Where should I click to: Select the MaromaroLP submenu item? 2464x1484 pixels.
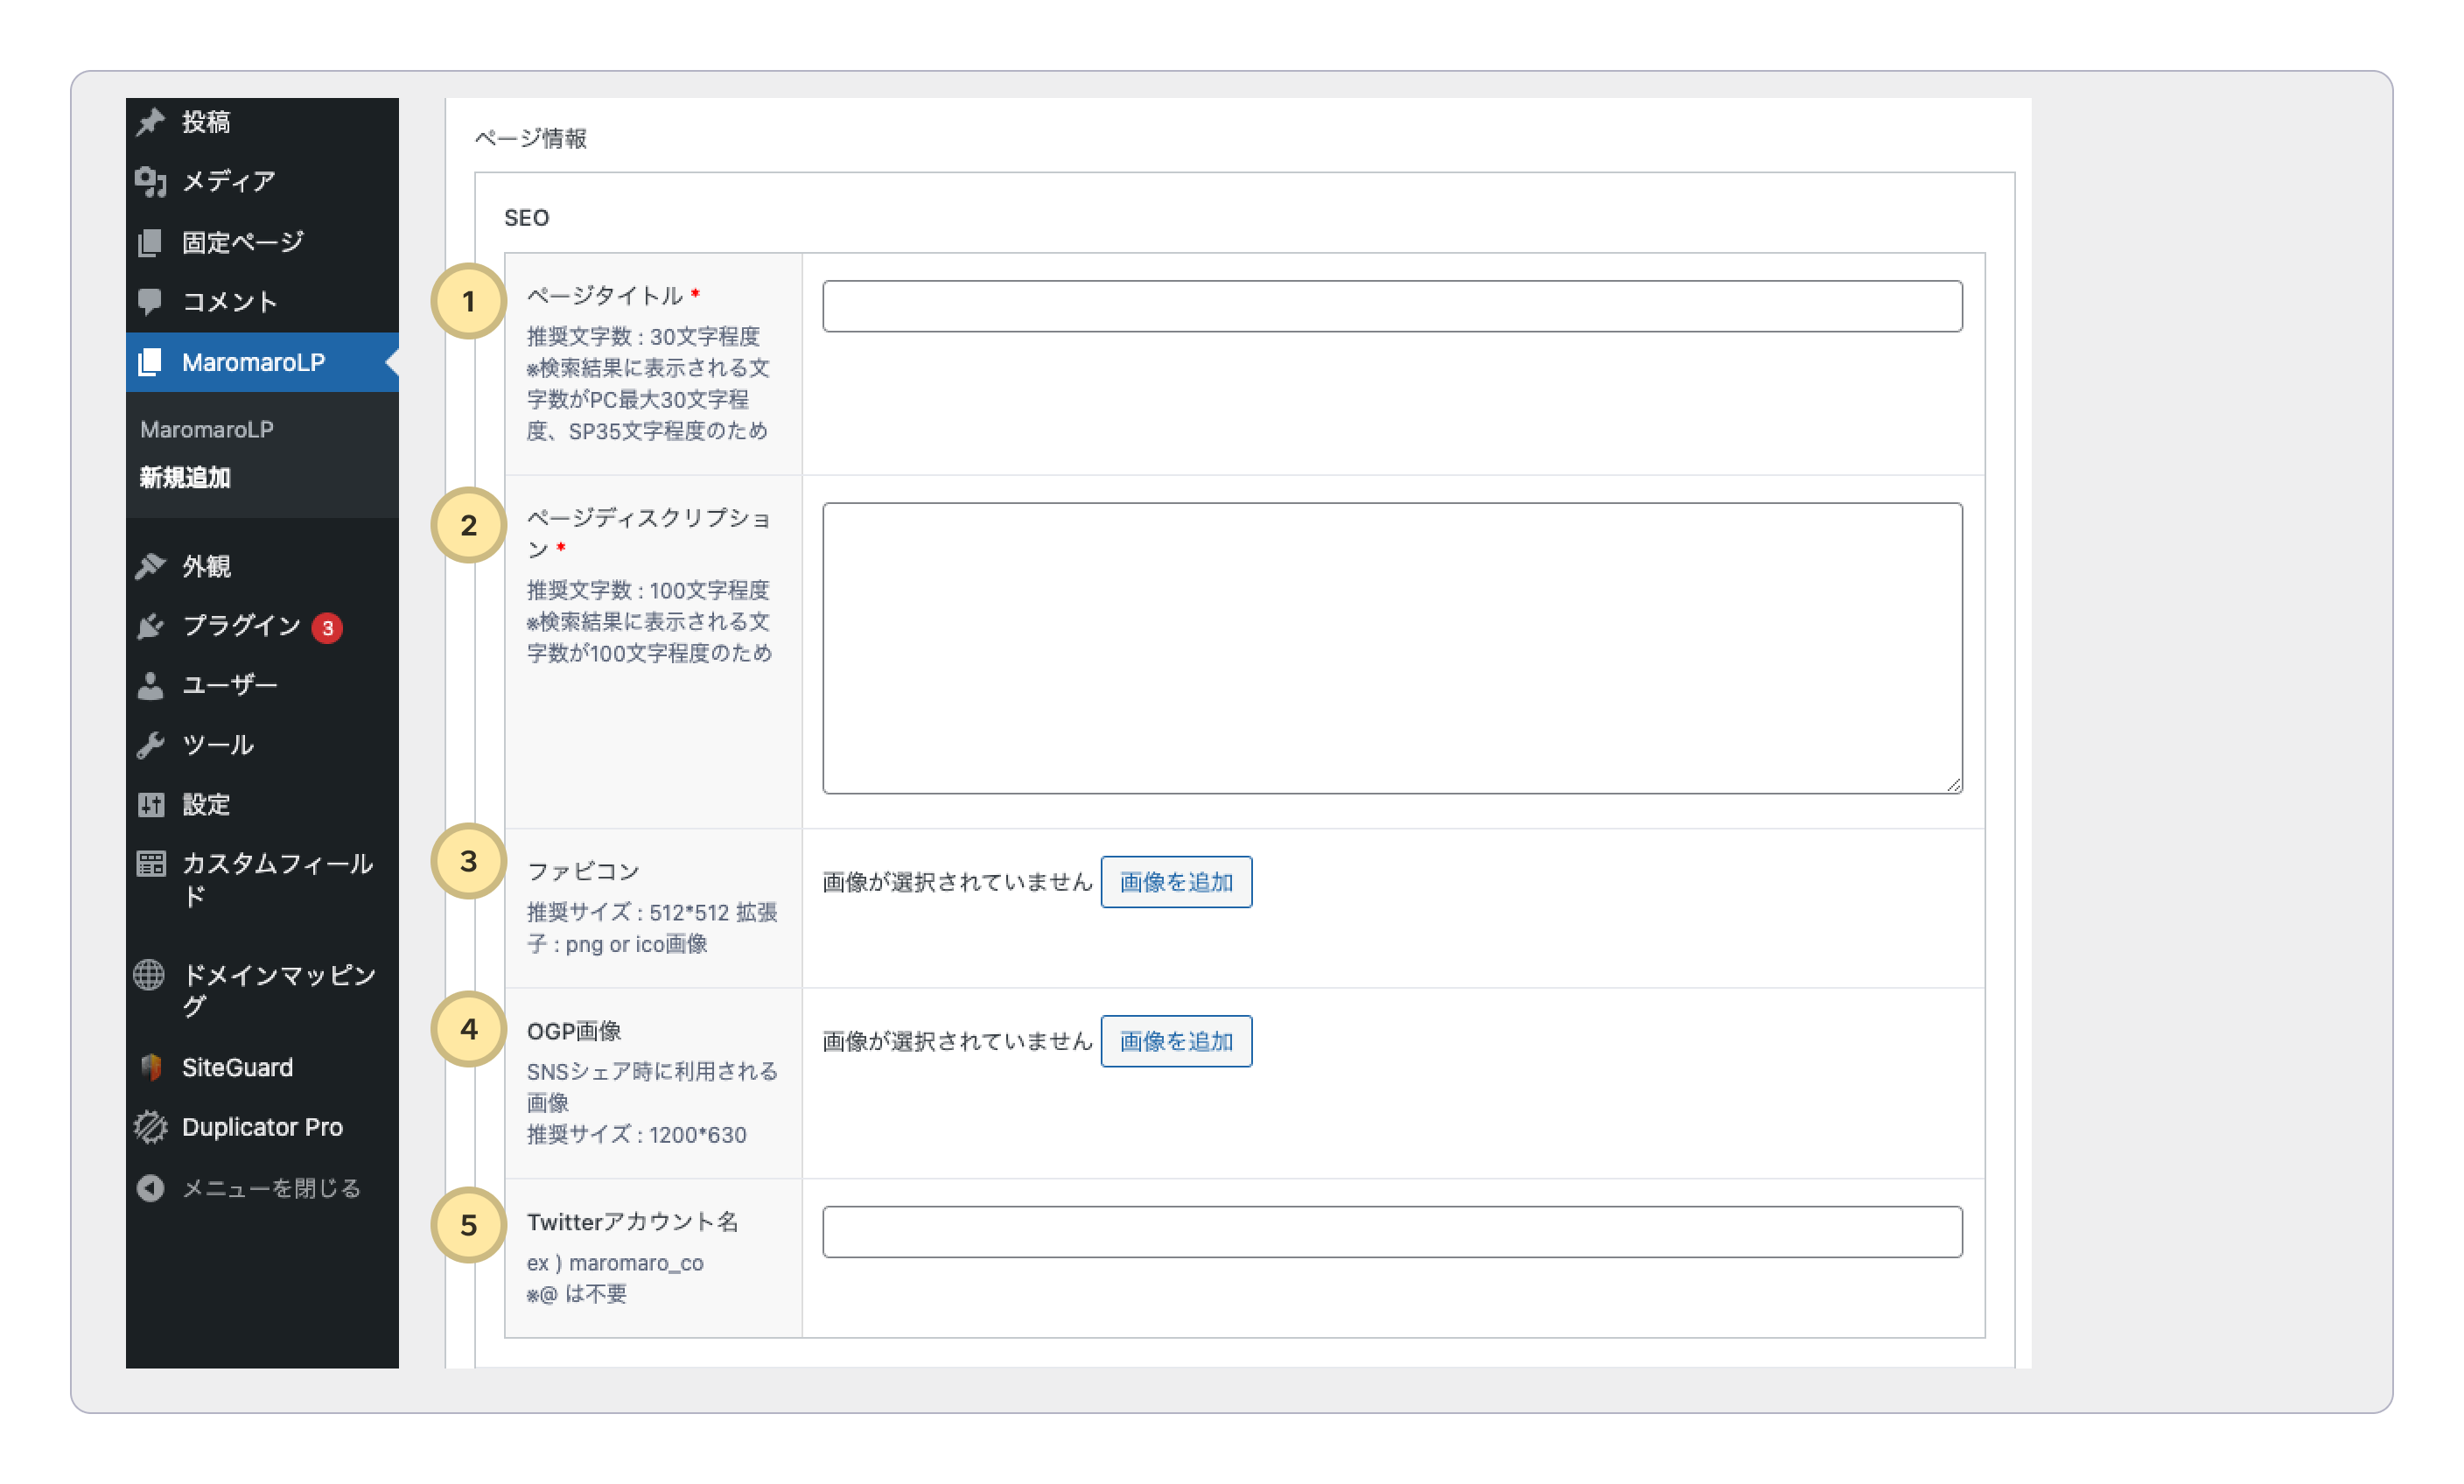[x=206, y=429]
